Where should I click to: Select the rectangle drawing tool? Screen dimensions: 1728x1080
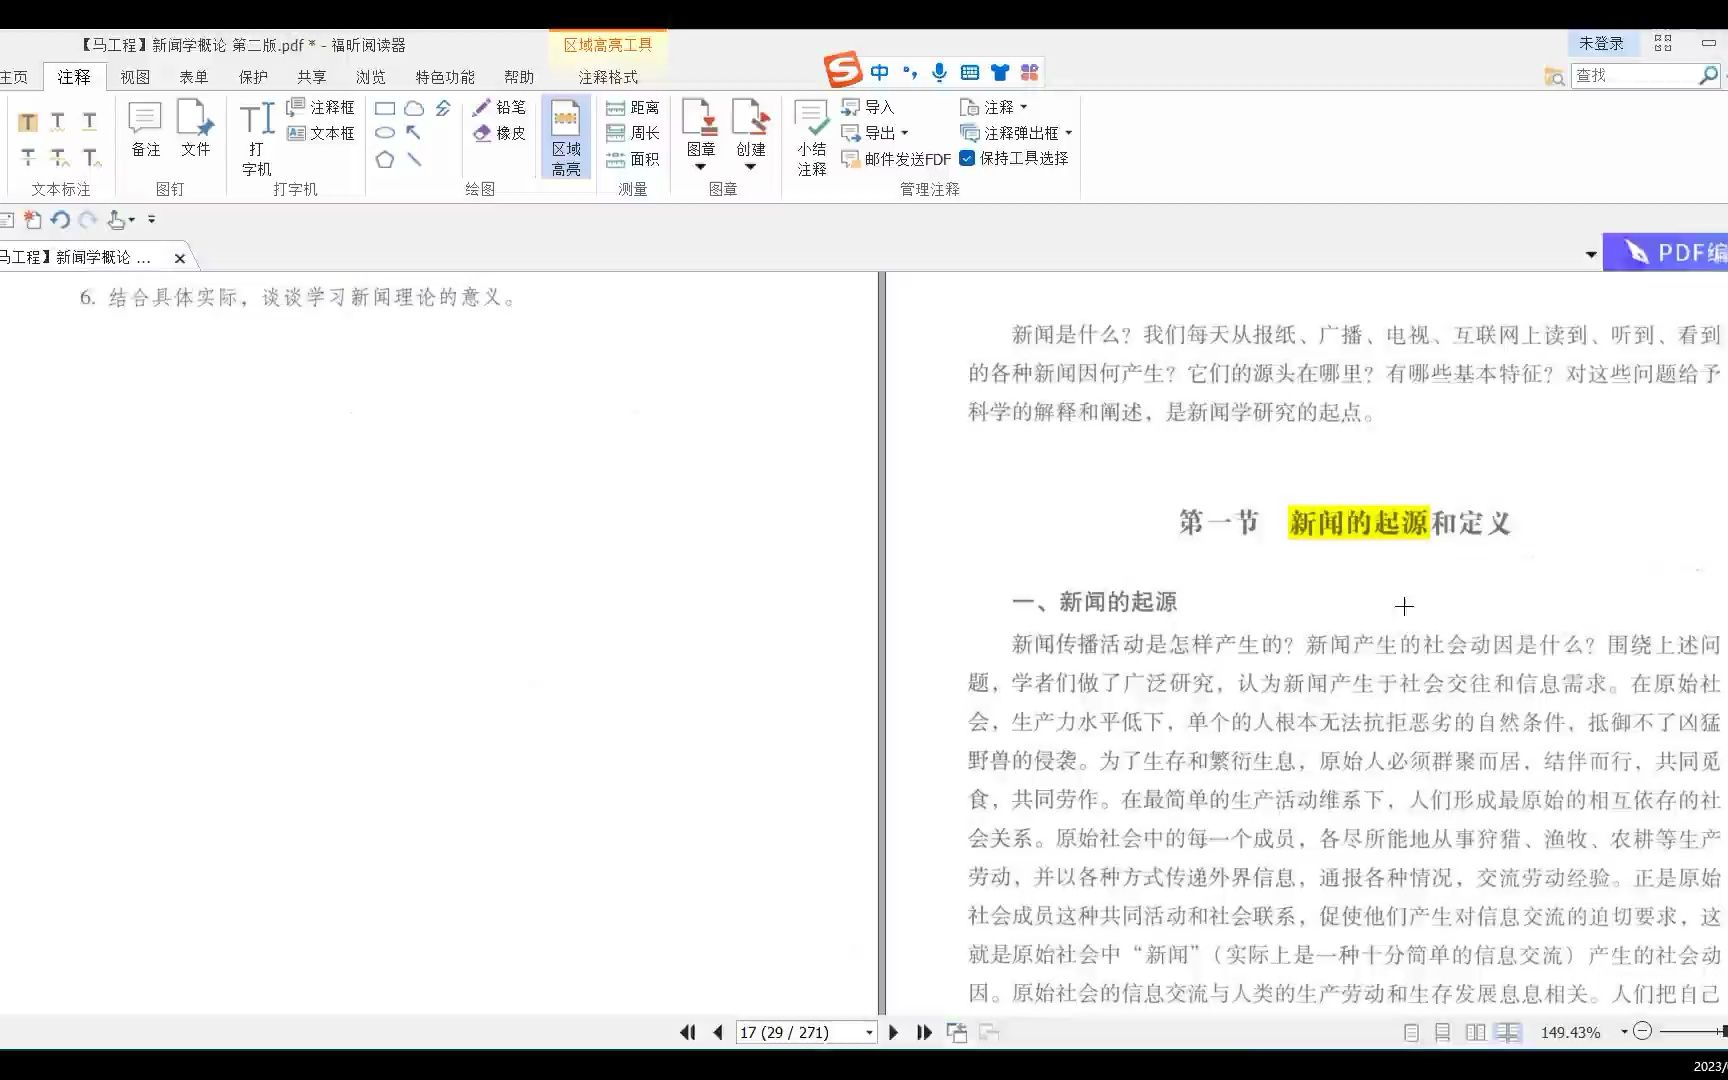(x=385, y=108)
